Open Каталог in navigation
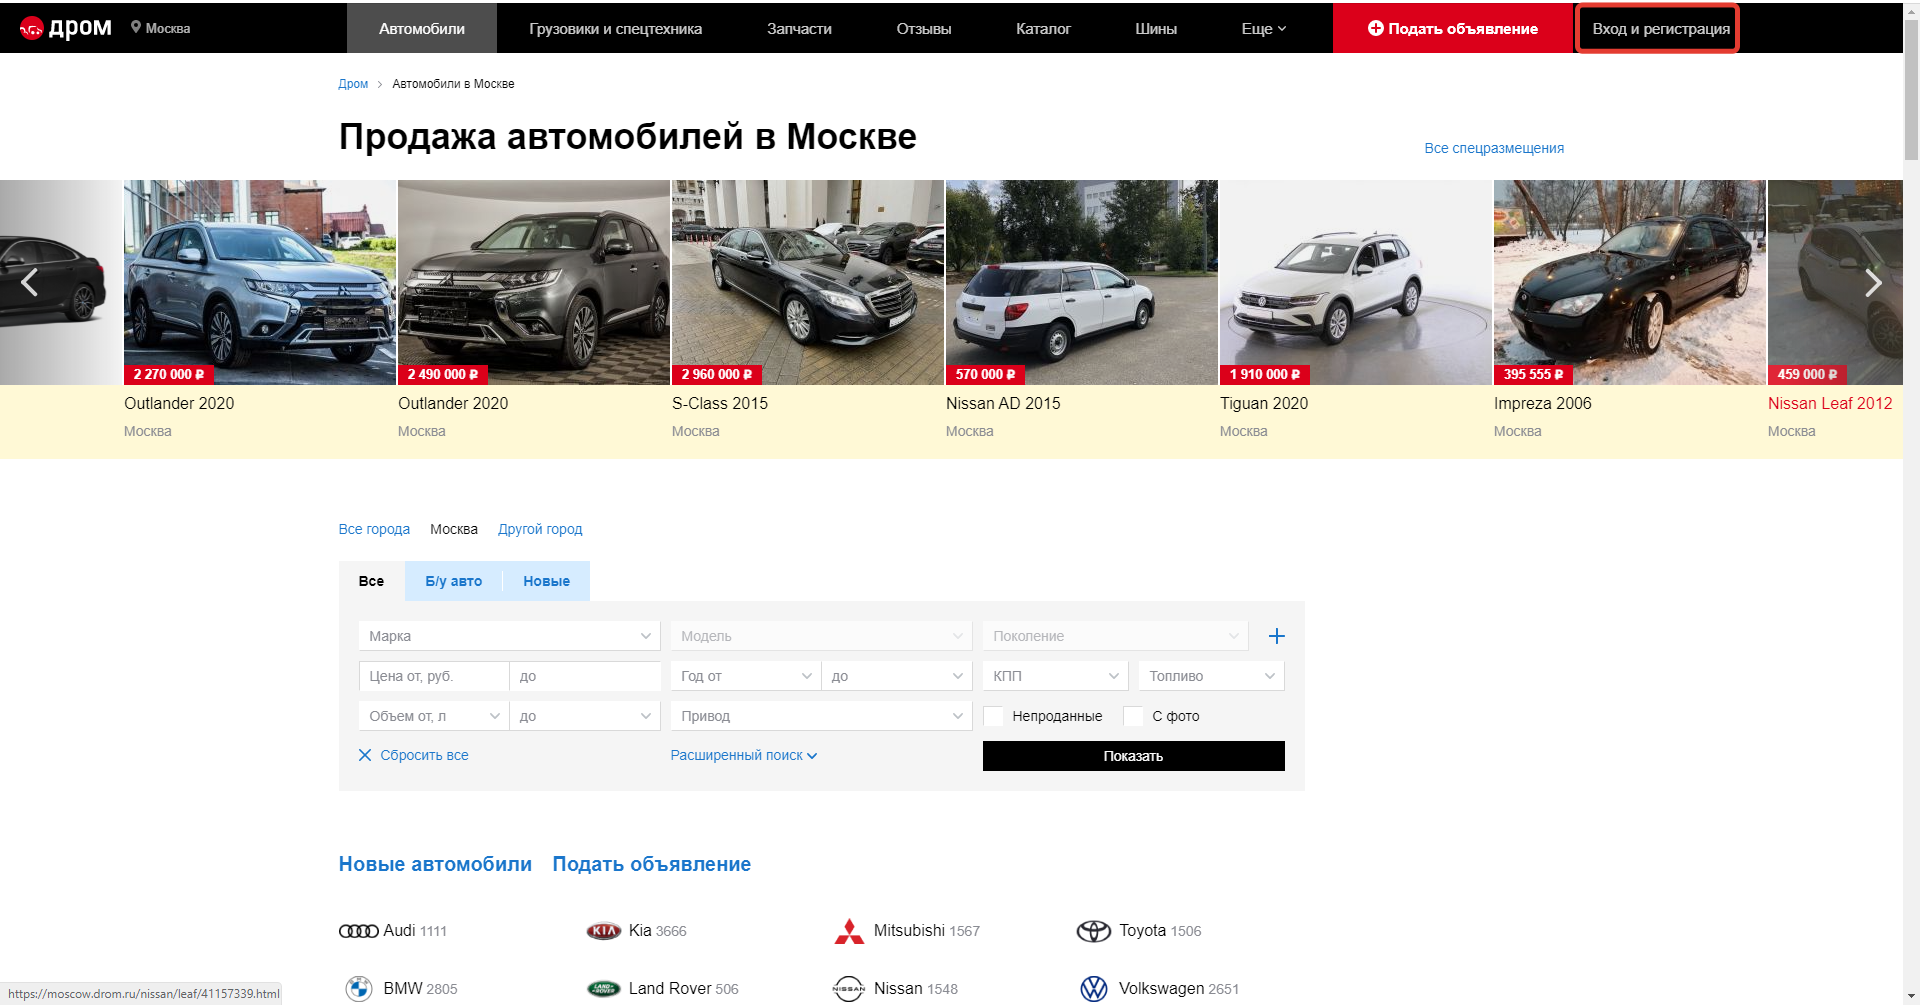Screen dimensions: 1920x1005 click(1043, 28)
